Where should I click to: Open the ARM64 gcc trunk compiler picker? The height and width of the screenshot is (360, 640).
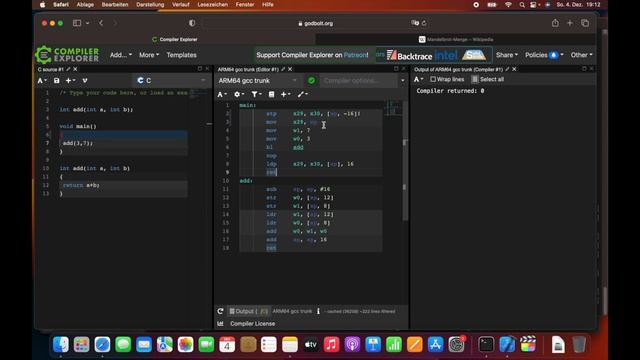(x=258, y=81)
